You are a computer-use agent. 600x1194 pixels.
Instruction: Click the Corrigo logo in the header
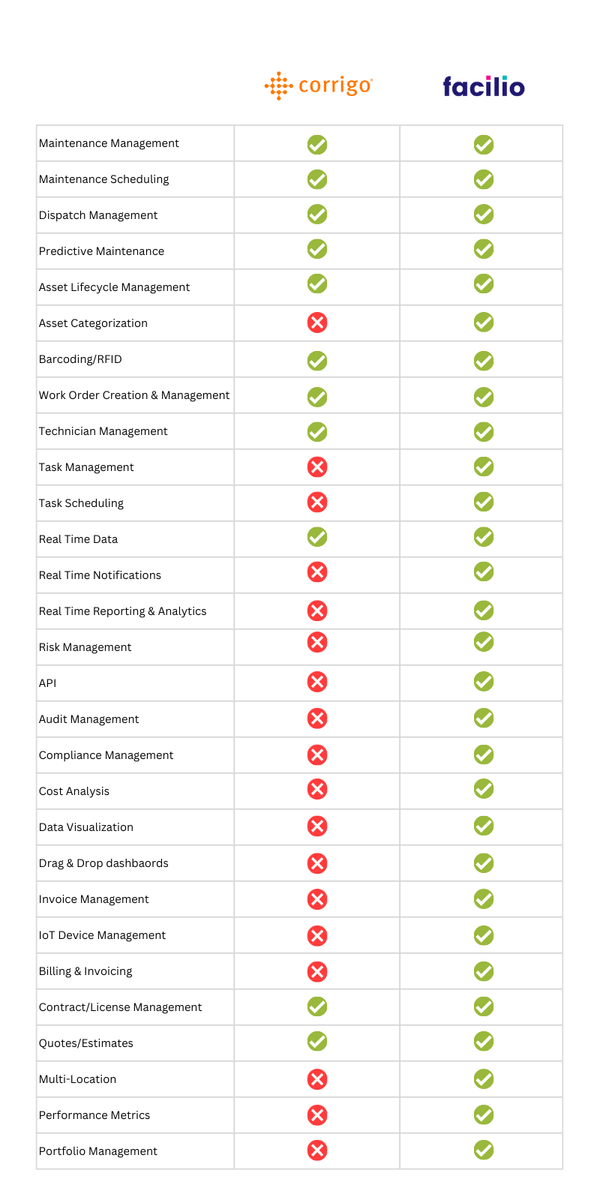(318, 86)
